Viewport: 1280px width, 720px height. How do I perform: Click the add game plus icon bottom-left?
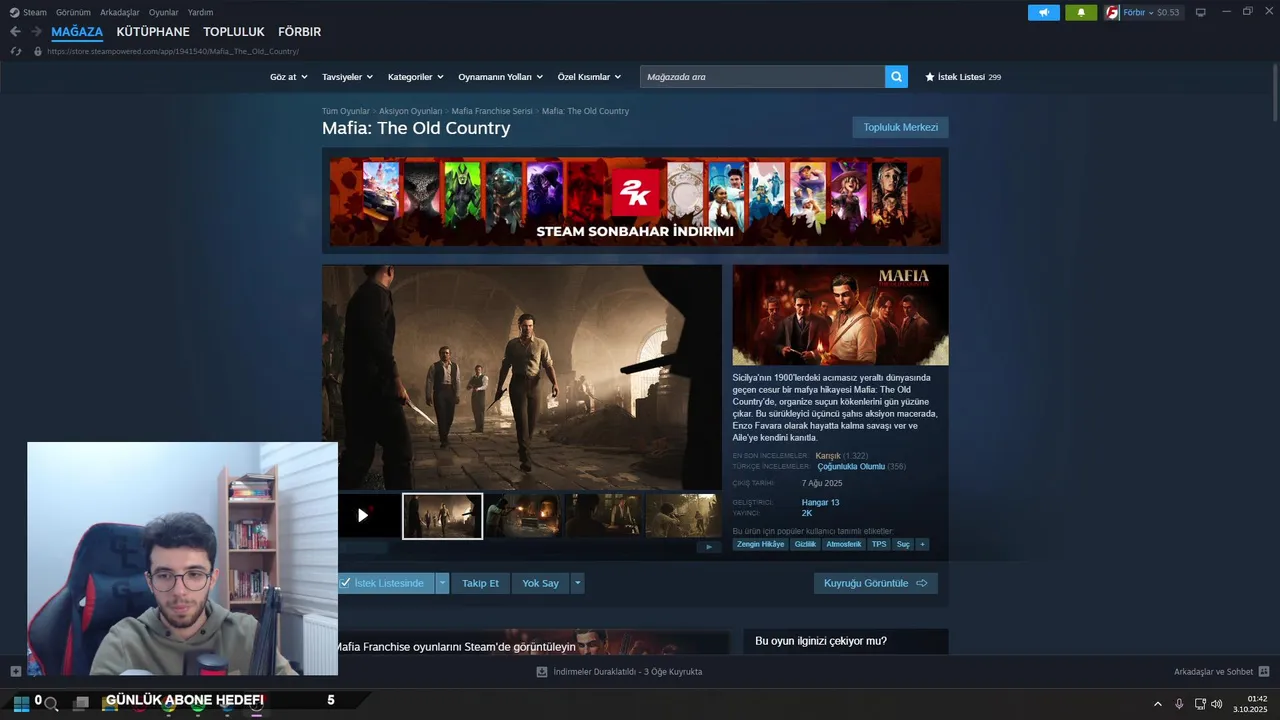pyautogui.click(x=15, y=672)
